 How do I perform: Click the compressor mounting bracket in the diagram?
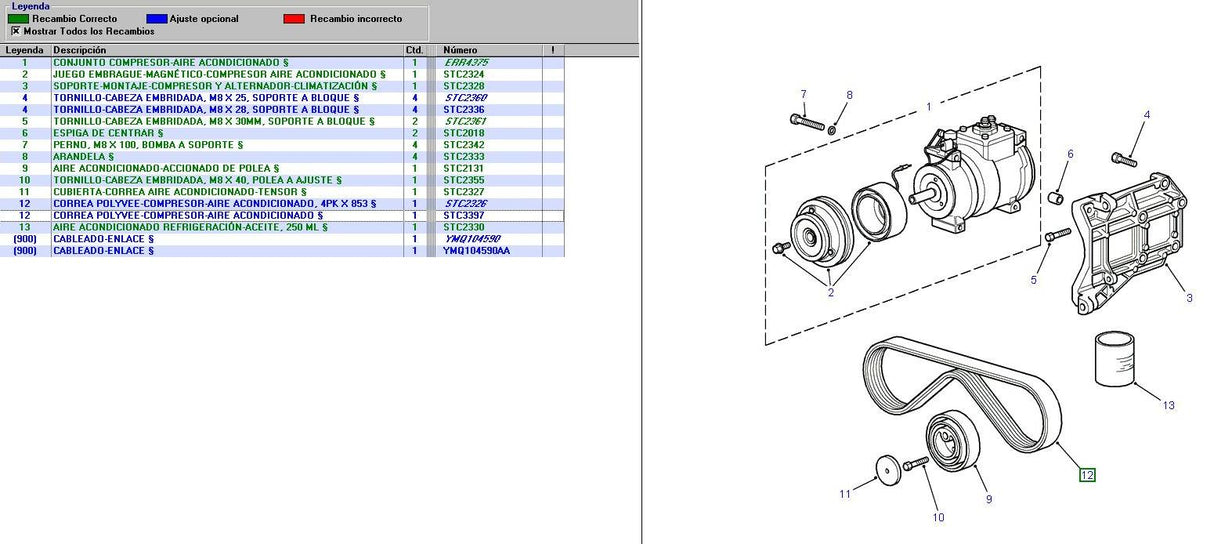(x=1128, y=254)
